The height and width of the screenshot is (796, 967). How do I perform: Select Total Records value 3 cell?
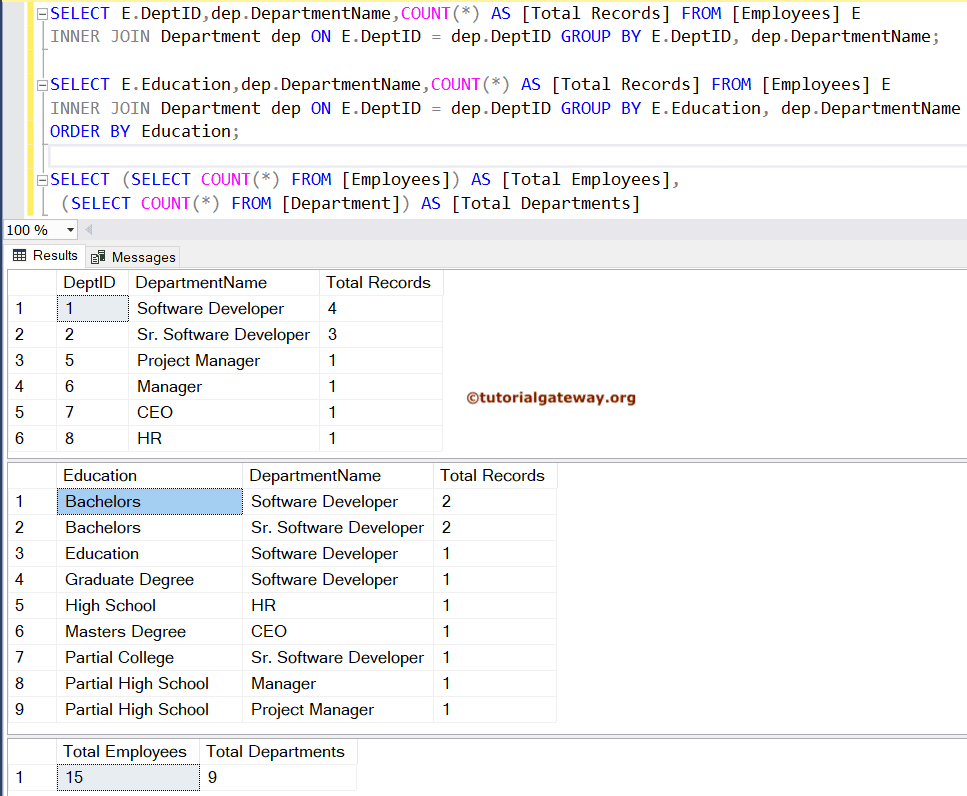pos(381,334)
